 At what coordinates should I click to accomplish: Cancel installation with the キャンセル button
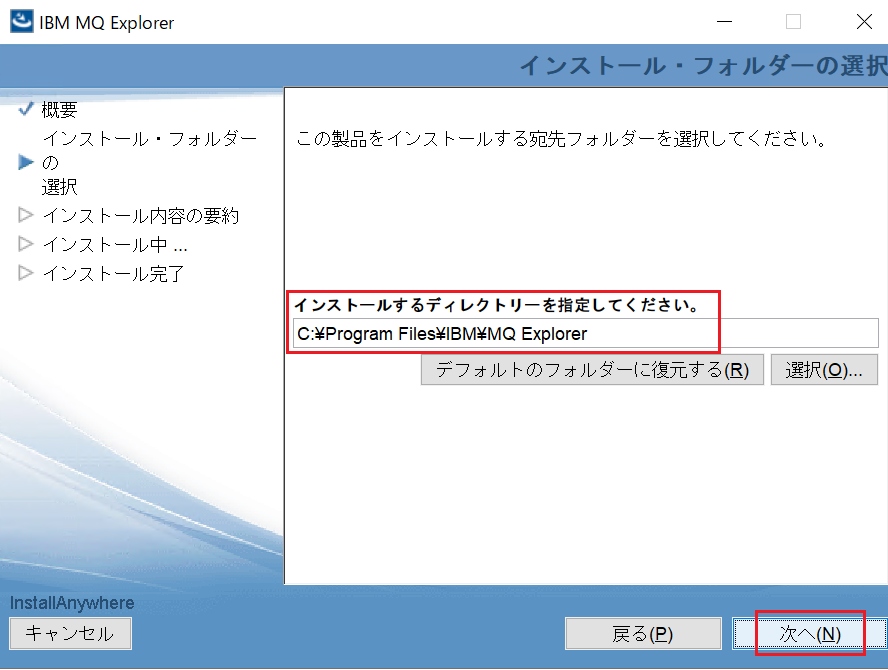point(70,633)
